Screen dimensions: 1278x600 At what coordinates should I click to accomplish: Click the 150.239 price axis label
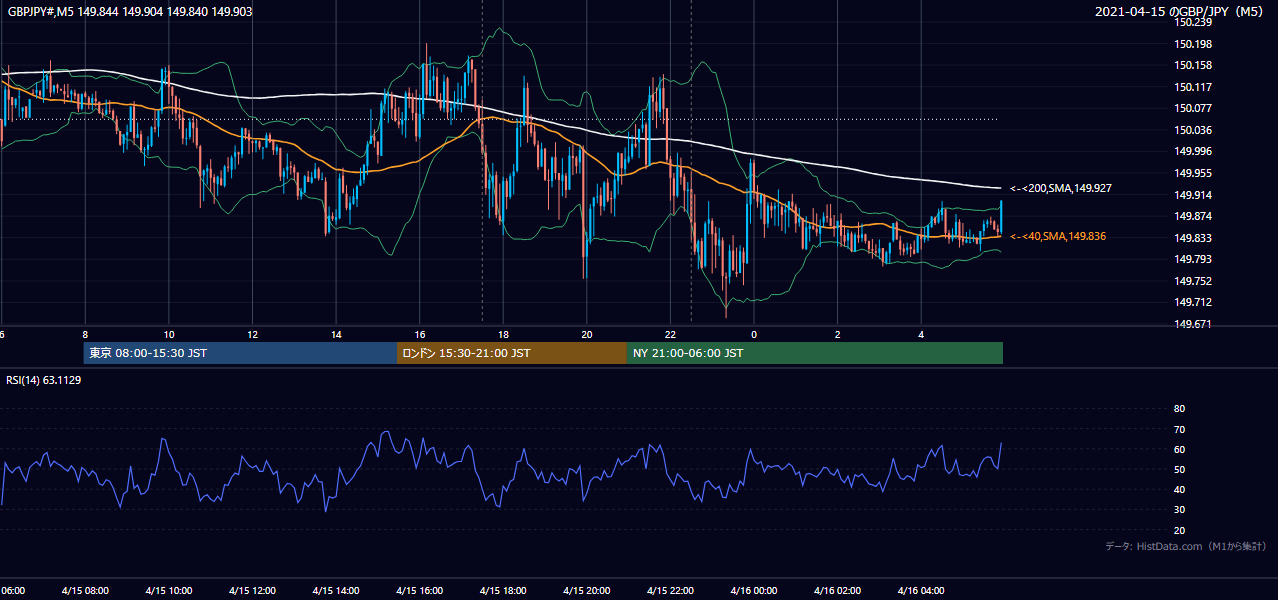1194,22
